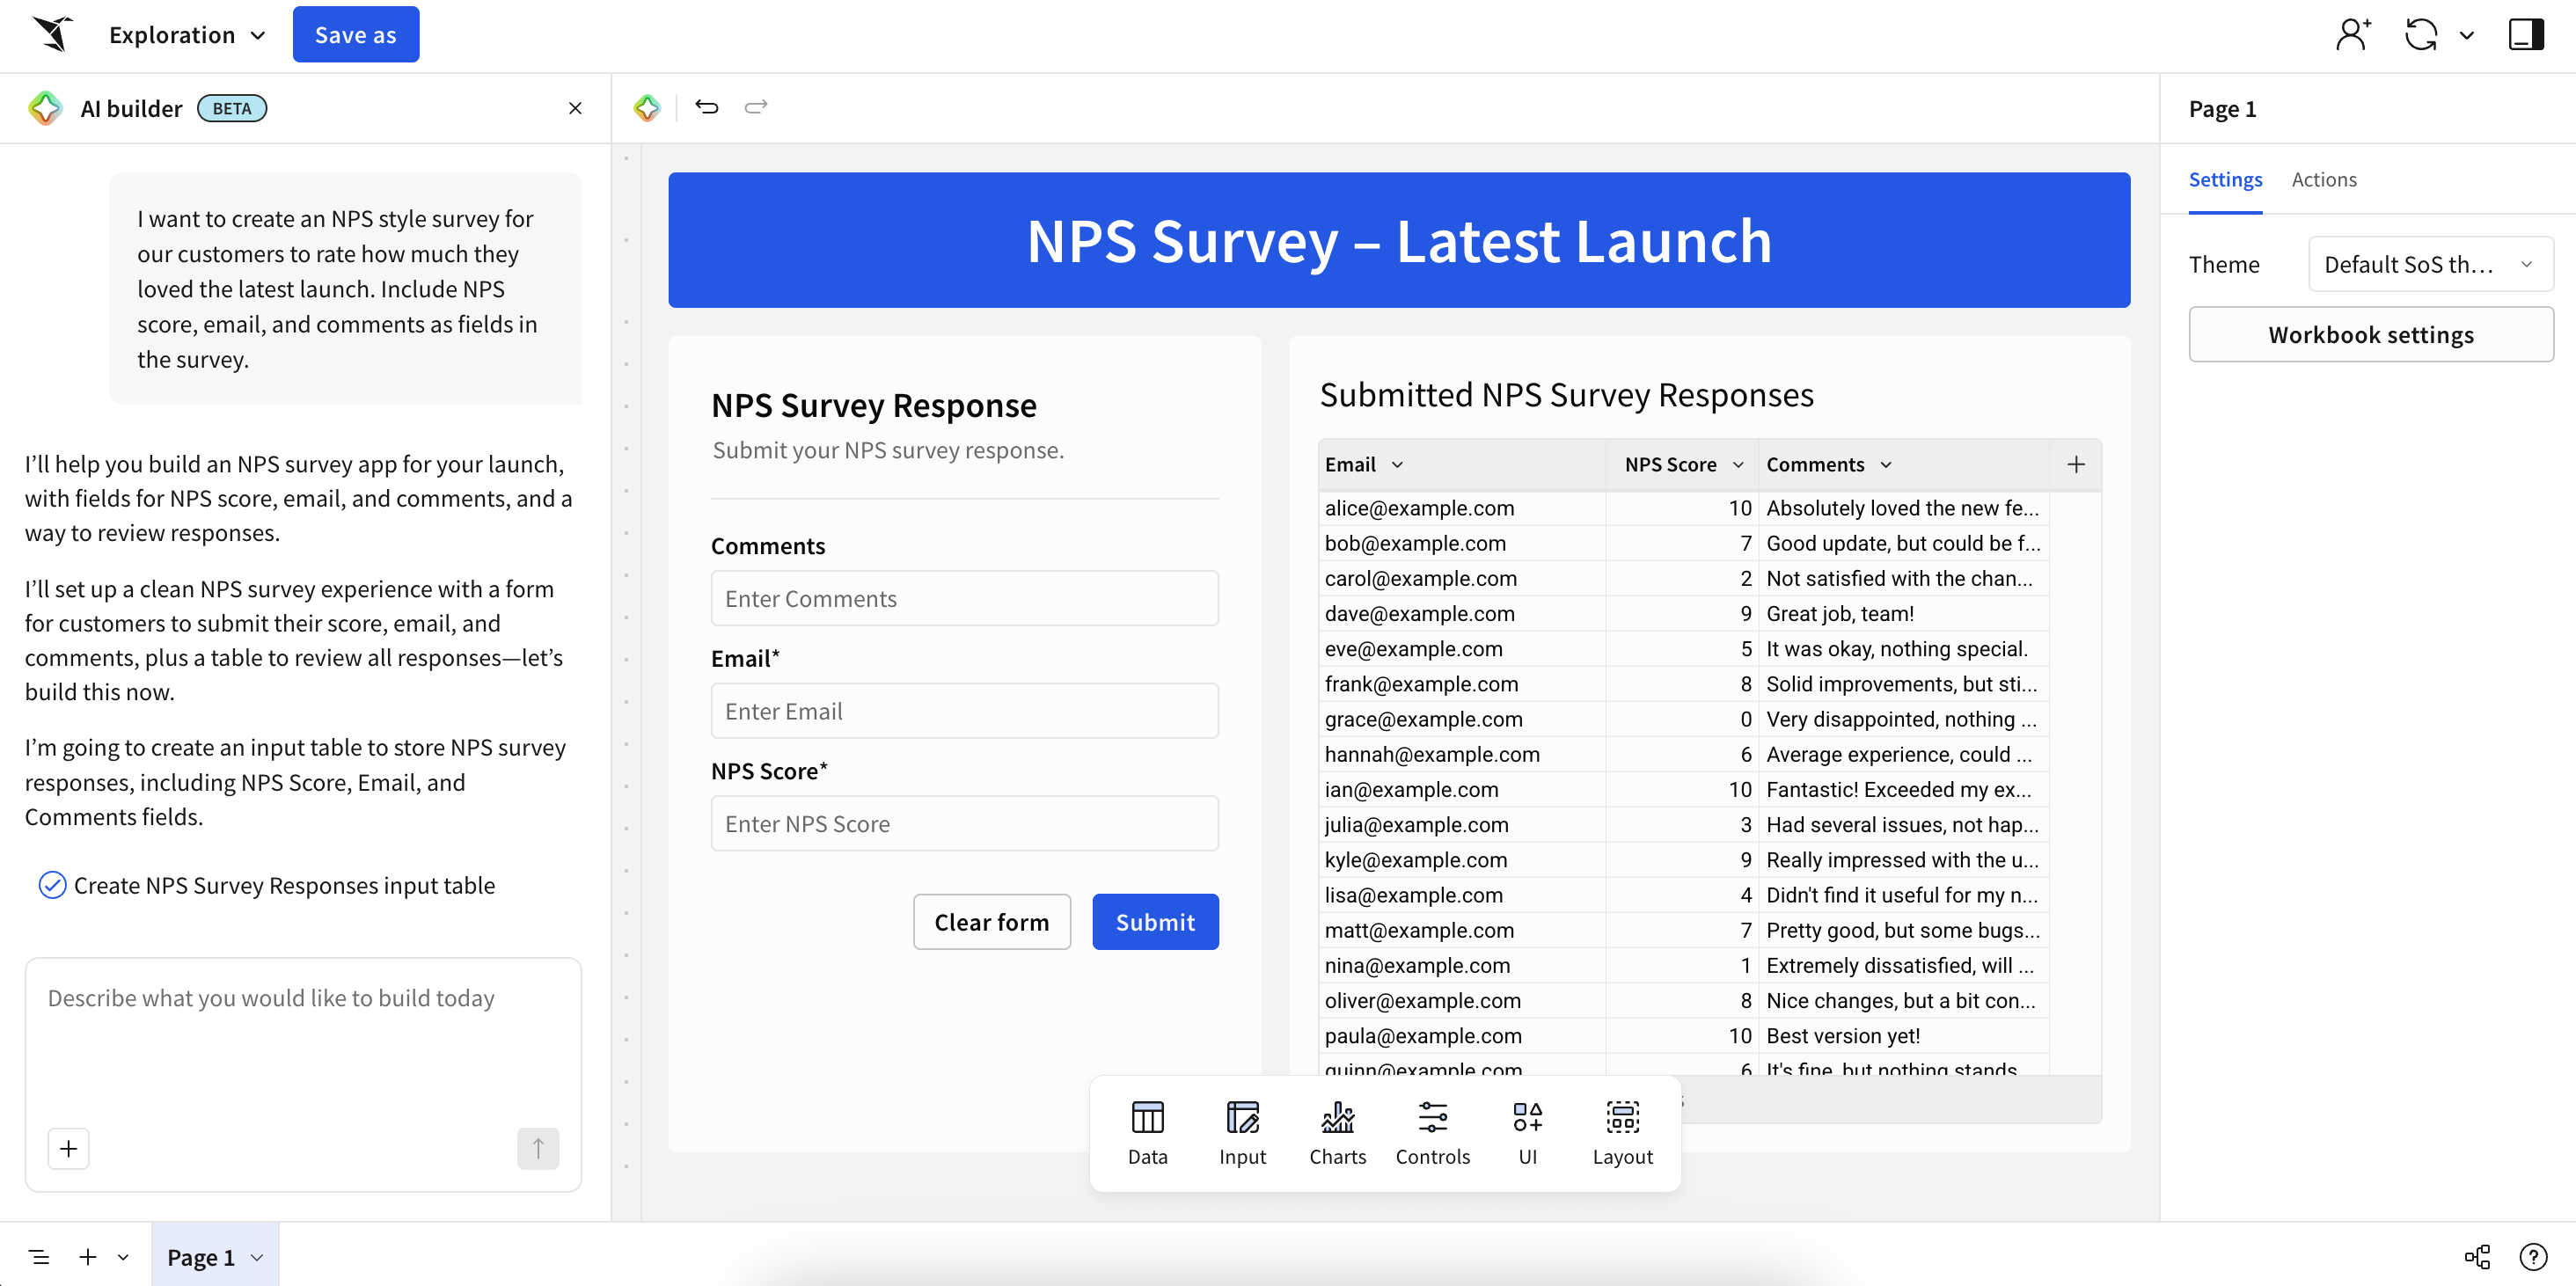This screenshot has width=2576, height=1286.
Task: Expand the Exploration dropdown
Action: [187, 35]
